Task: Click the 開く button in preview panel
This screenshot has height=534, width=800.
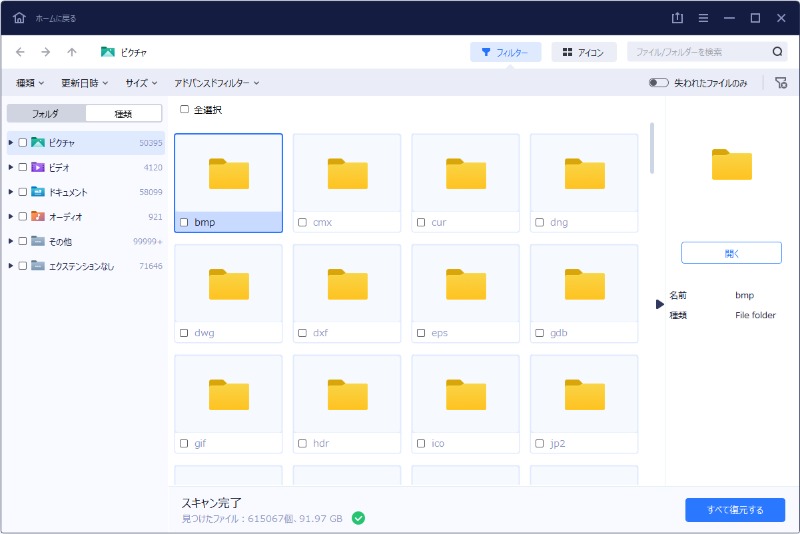Action: click(x=731, y=252)
